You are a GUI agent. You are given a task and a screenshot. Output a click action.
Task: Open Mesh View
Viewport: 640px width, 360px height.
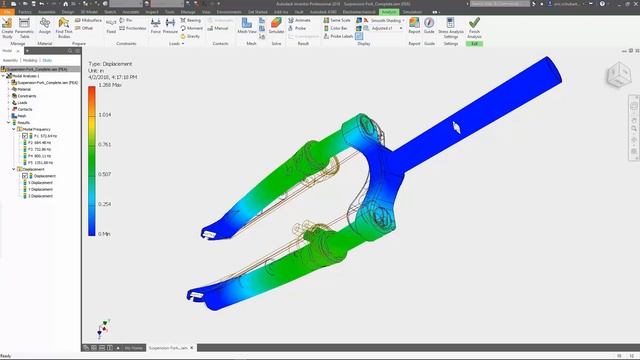click(x=247, y=26)
